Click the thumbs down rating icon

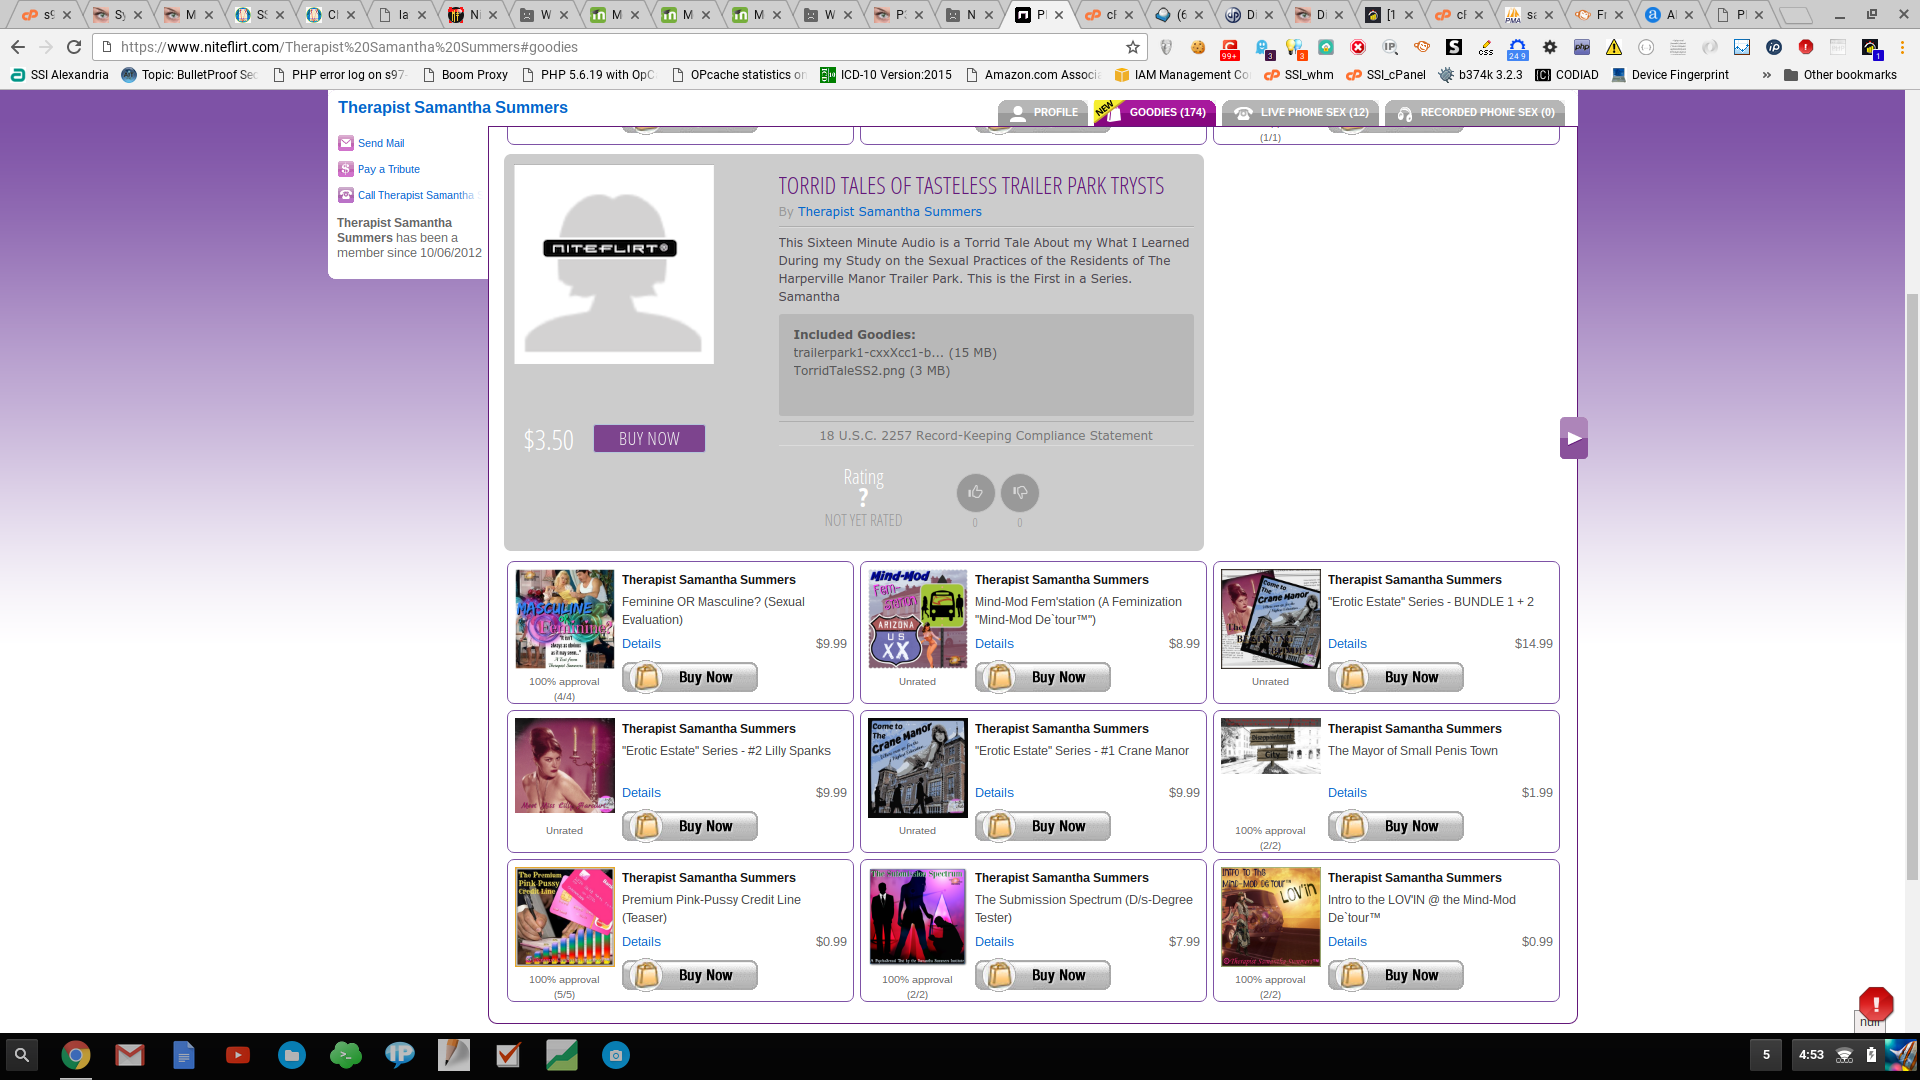tap(1020, 492)
